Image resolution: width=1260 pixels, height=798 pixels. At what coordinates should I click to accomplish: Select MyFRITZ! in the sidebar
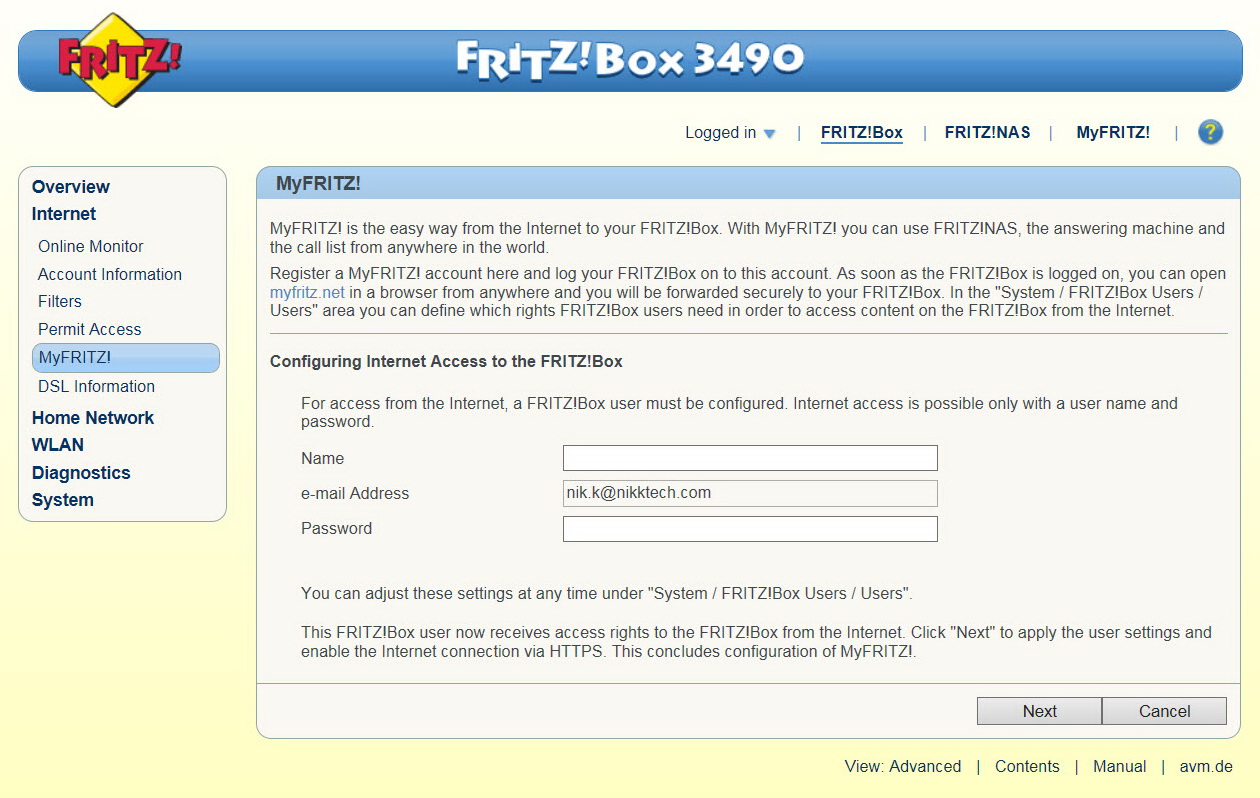coord(126,358)
